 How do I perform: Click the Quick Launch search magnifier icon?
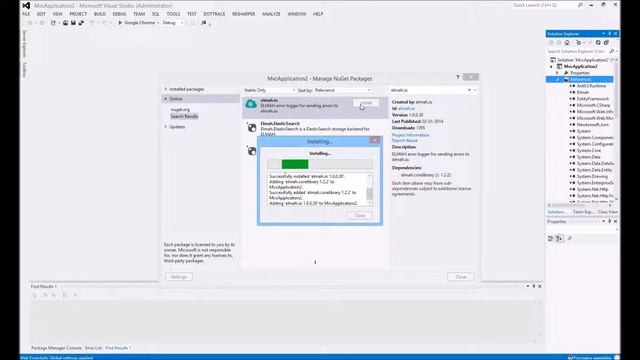point(580,5)
